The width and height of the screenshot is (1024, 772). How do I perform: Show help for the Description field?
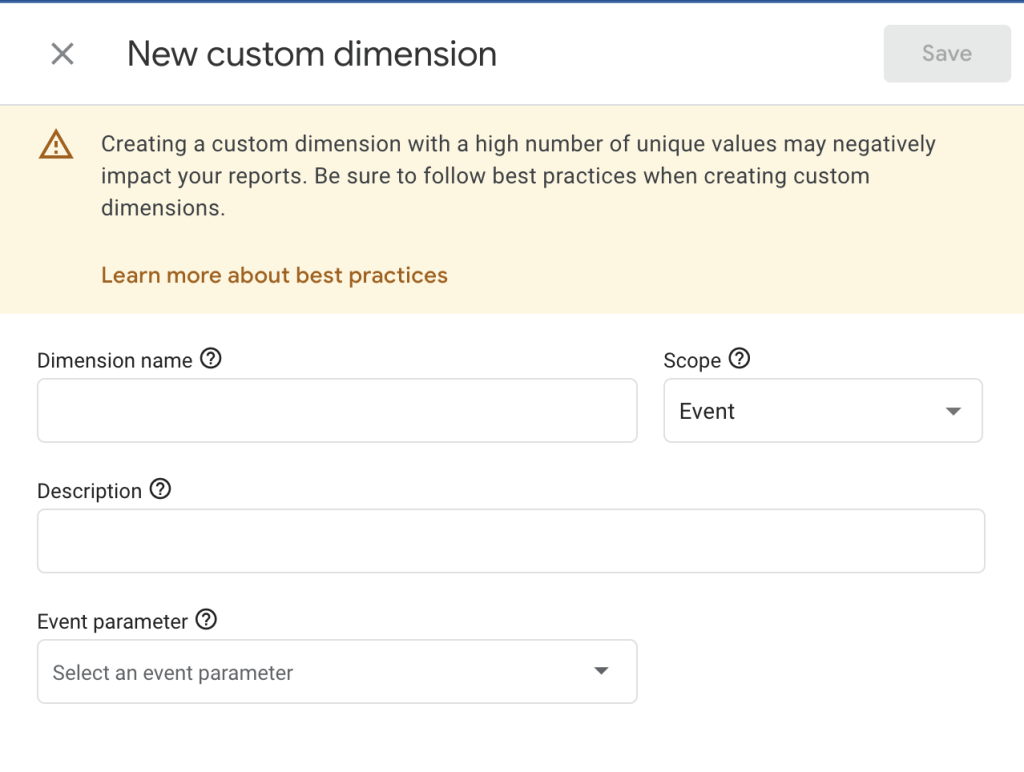click(160, 490)
